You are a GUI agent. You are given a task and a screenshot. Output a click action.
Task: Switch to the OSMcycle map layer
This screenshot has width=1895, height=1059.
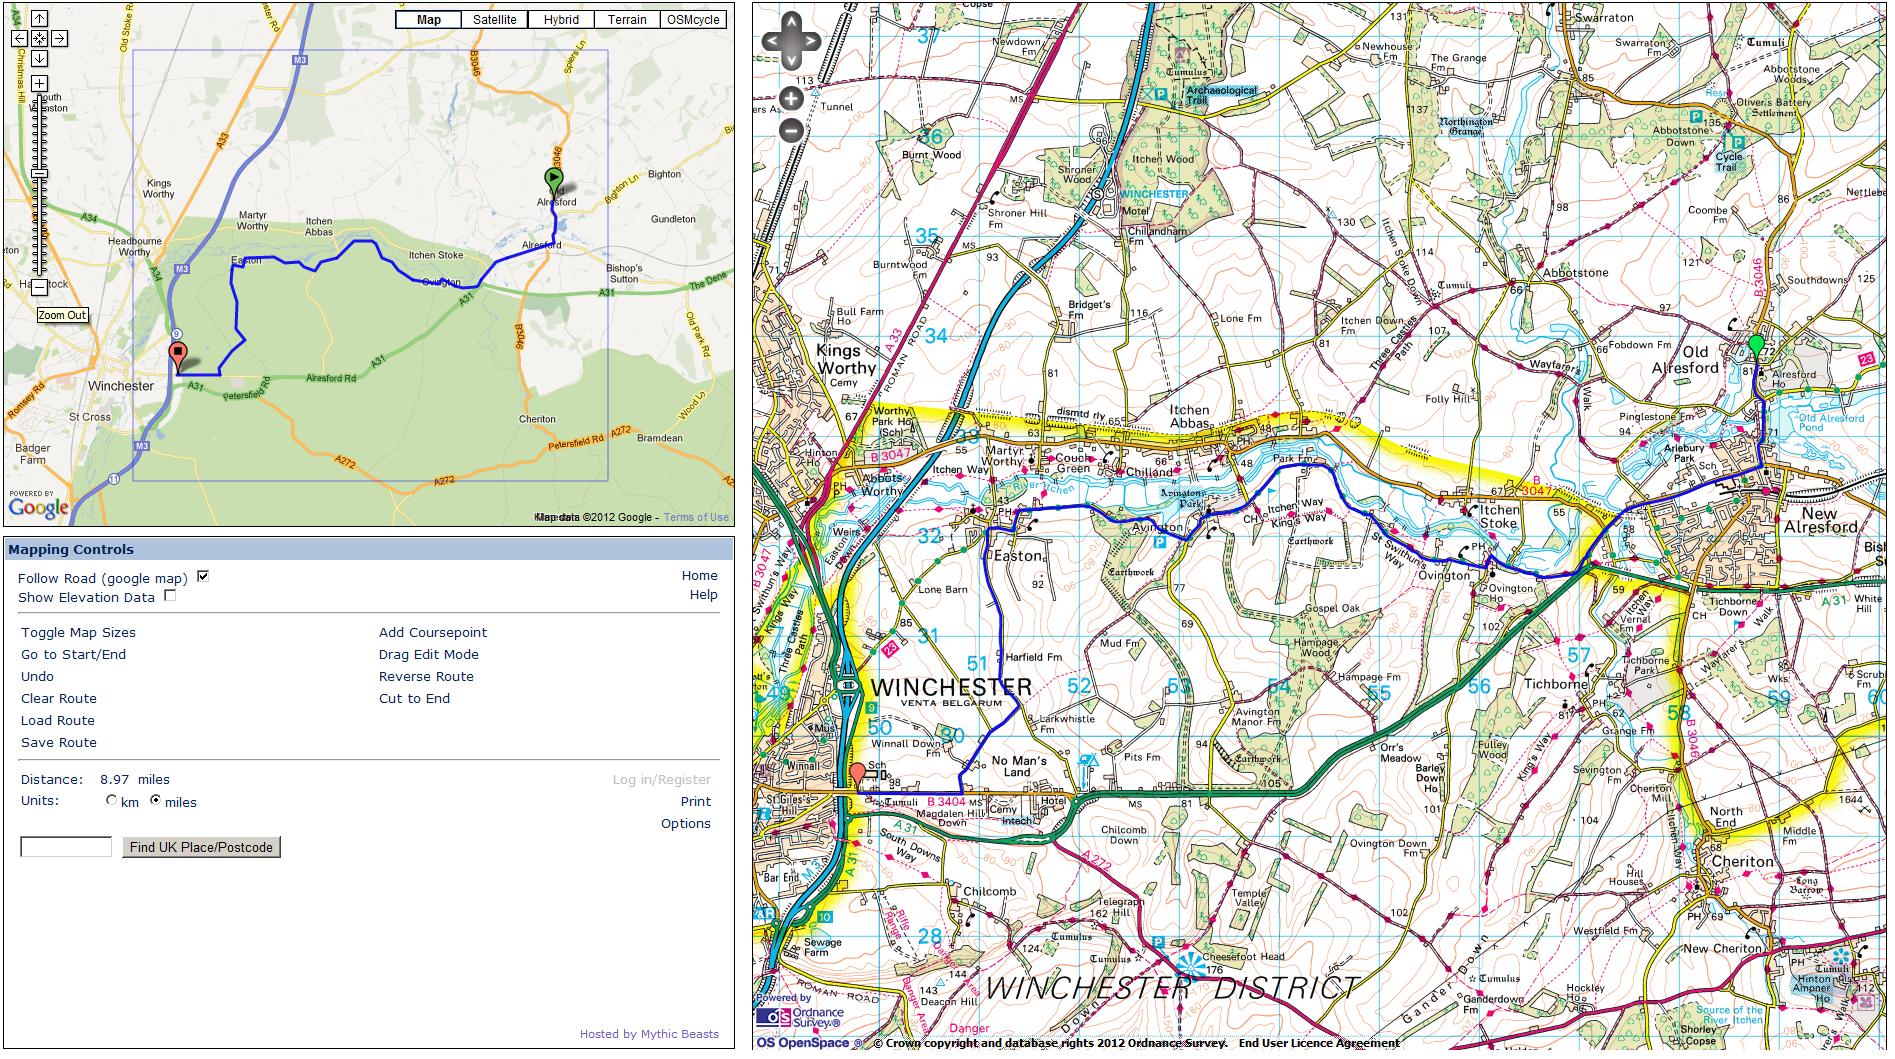[693, 20]
